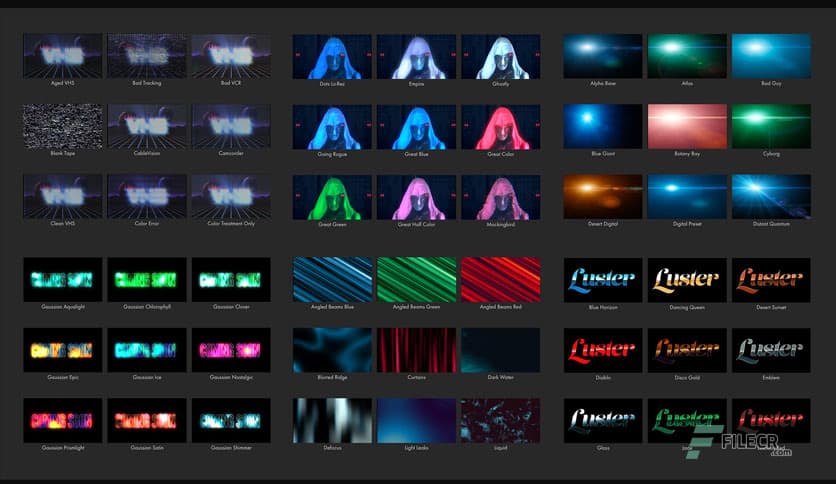Pick the Bad VCR preset thumbnail
836x484 pixels.
(x=231, y=56)
